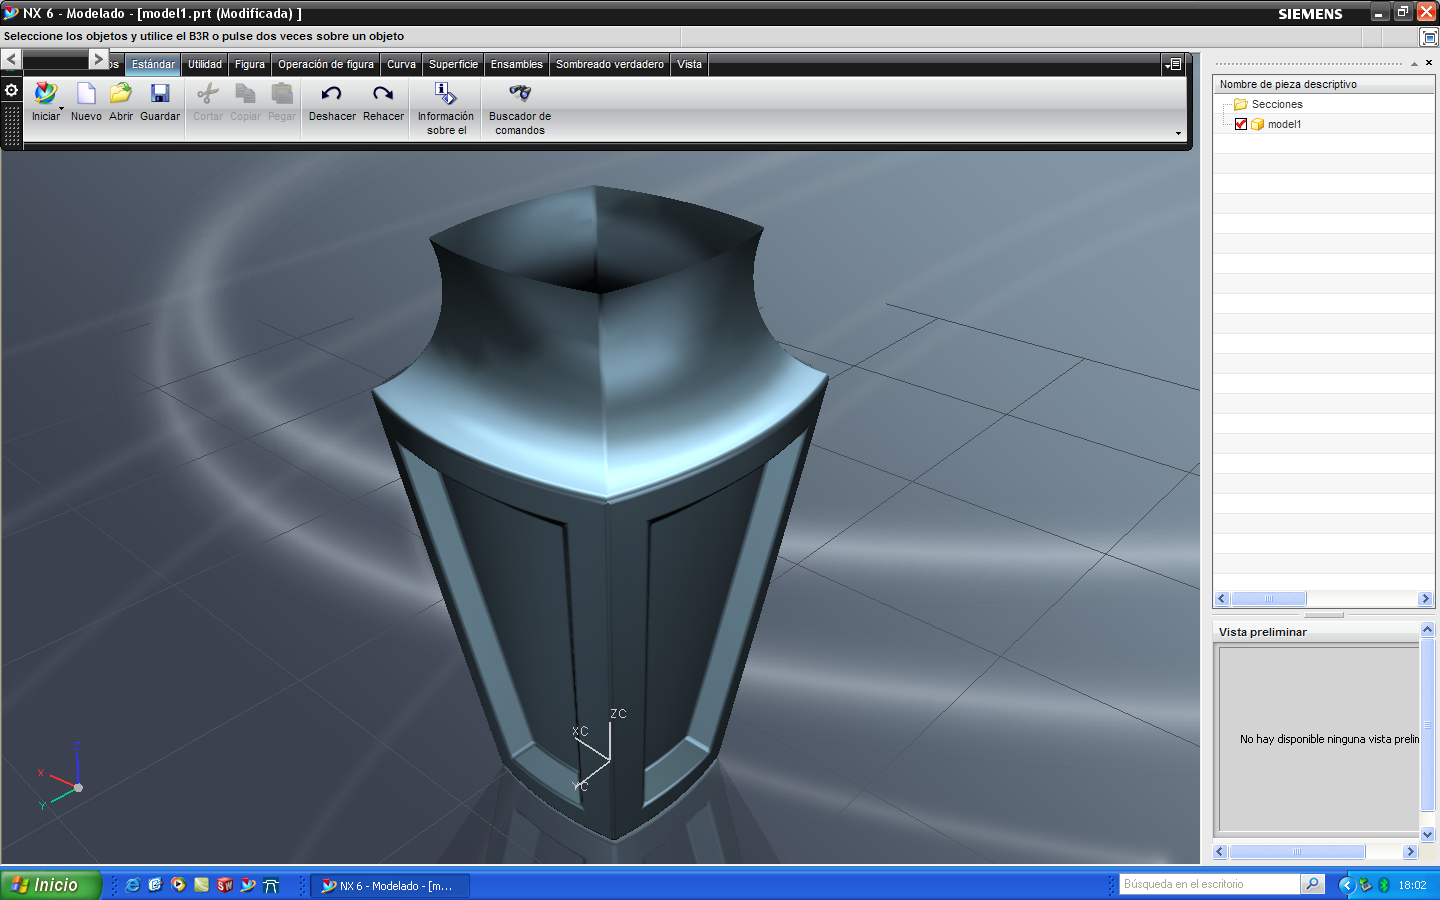Click the gear settings icon on left bar
The height and width of the screenshot is (900, 1440).
click(x=11, y=90)
